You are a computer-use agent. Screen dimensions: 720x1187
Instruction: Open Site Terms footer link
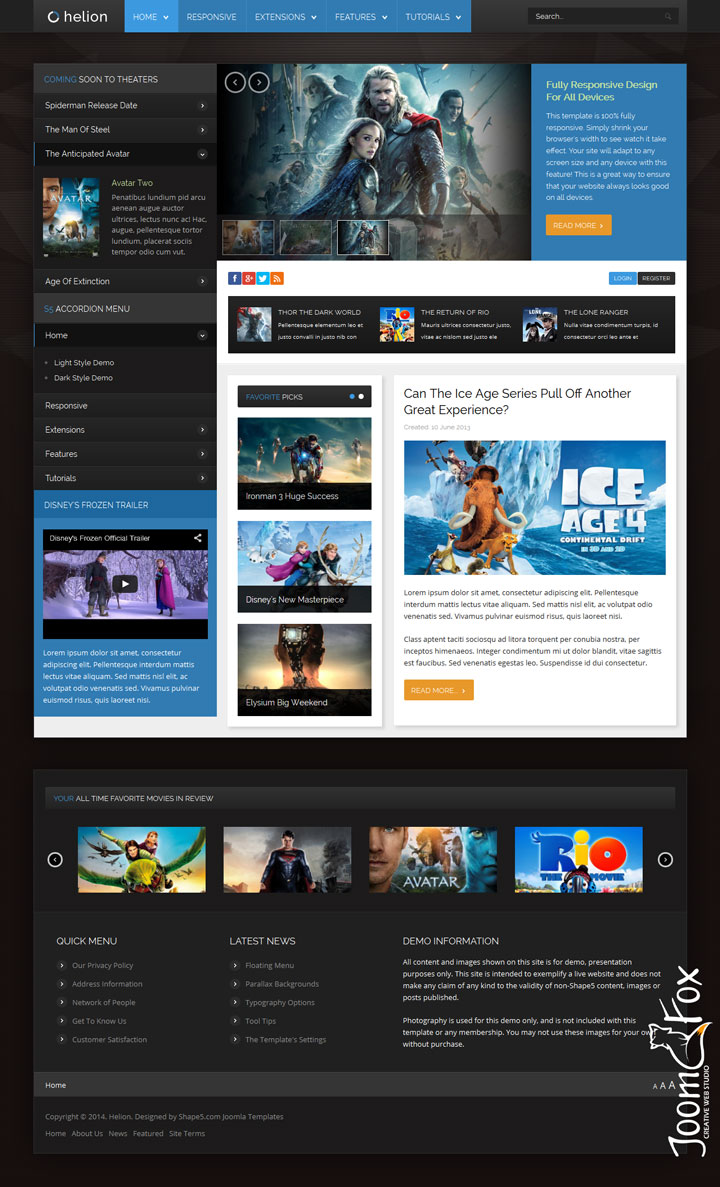pos(187,1133)
